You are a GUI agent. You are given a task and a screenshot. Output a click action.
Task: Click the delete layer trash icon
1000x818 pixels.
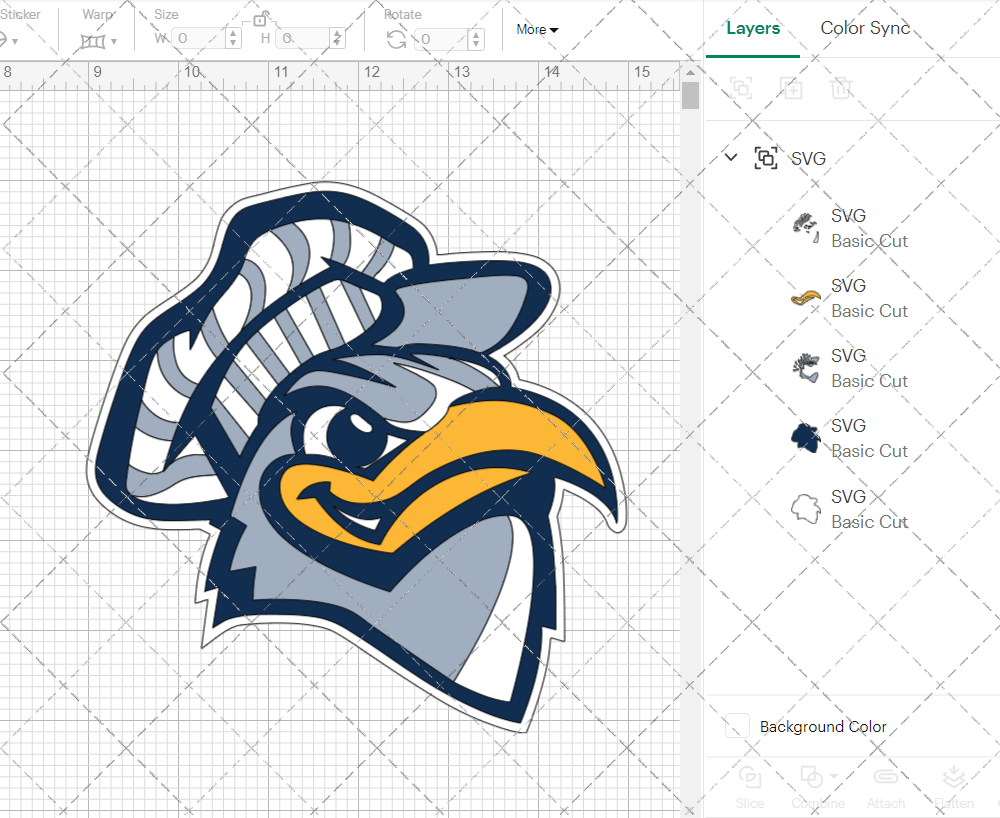[x=842, y=88]
